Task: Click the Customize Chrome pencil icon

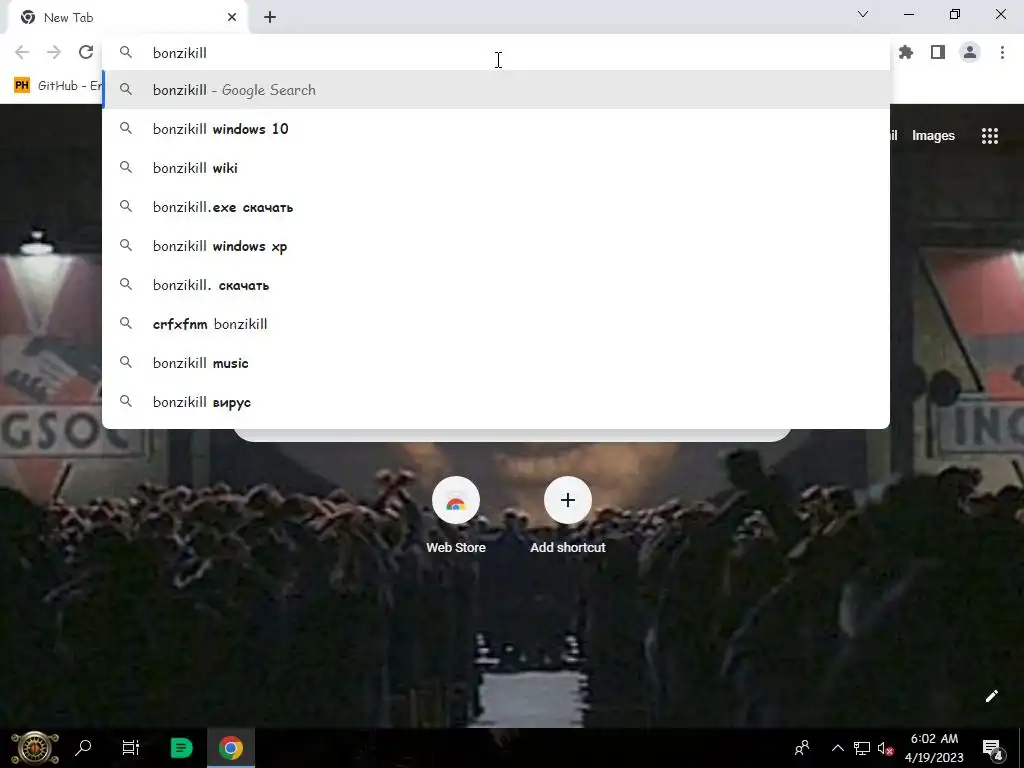Action: (991, 696)
